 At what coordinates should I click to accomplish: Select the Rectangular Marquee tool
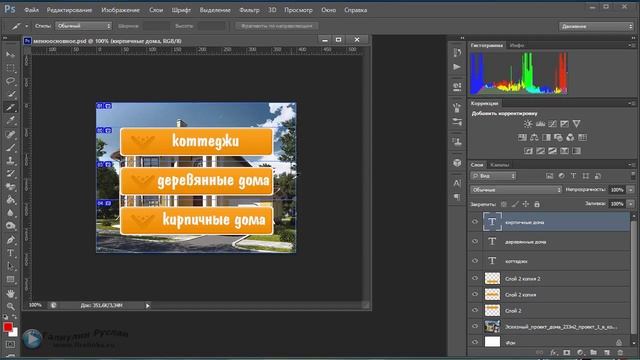10,68
